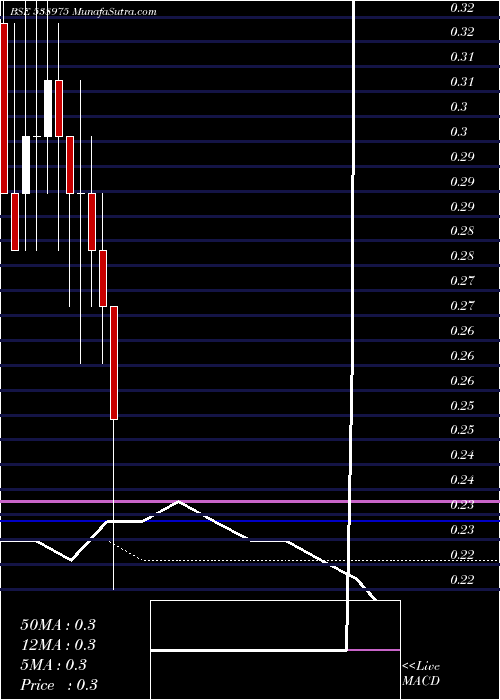Click the "Price : 0.3" reading
The image size is (500, 700).
(59, 685)
